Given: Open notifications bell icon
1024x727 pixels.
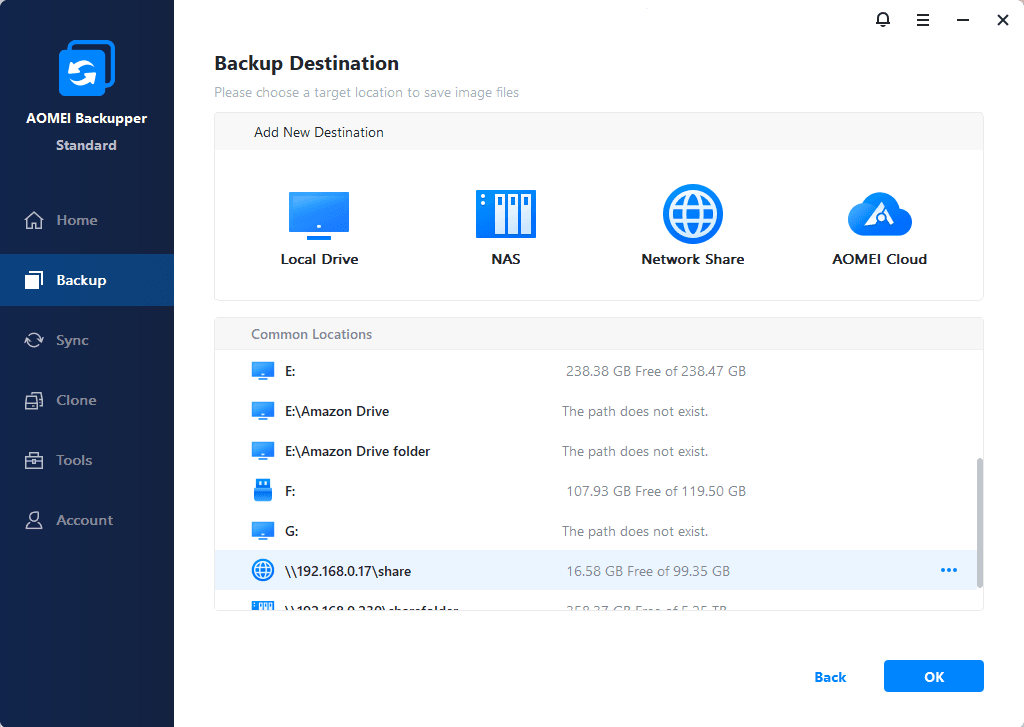Looking at the screenshot, I should [883, 20].
